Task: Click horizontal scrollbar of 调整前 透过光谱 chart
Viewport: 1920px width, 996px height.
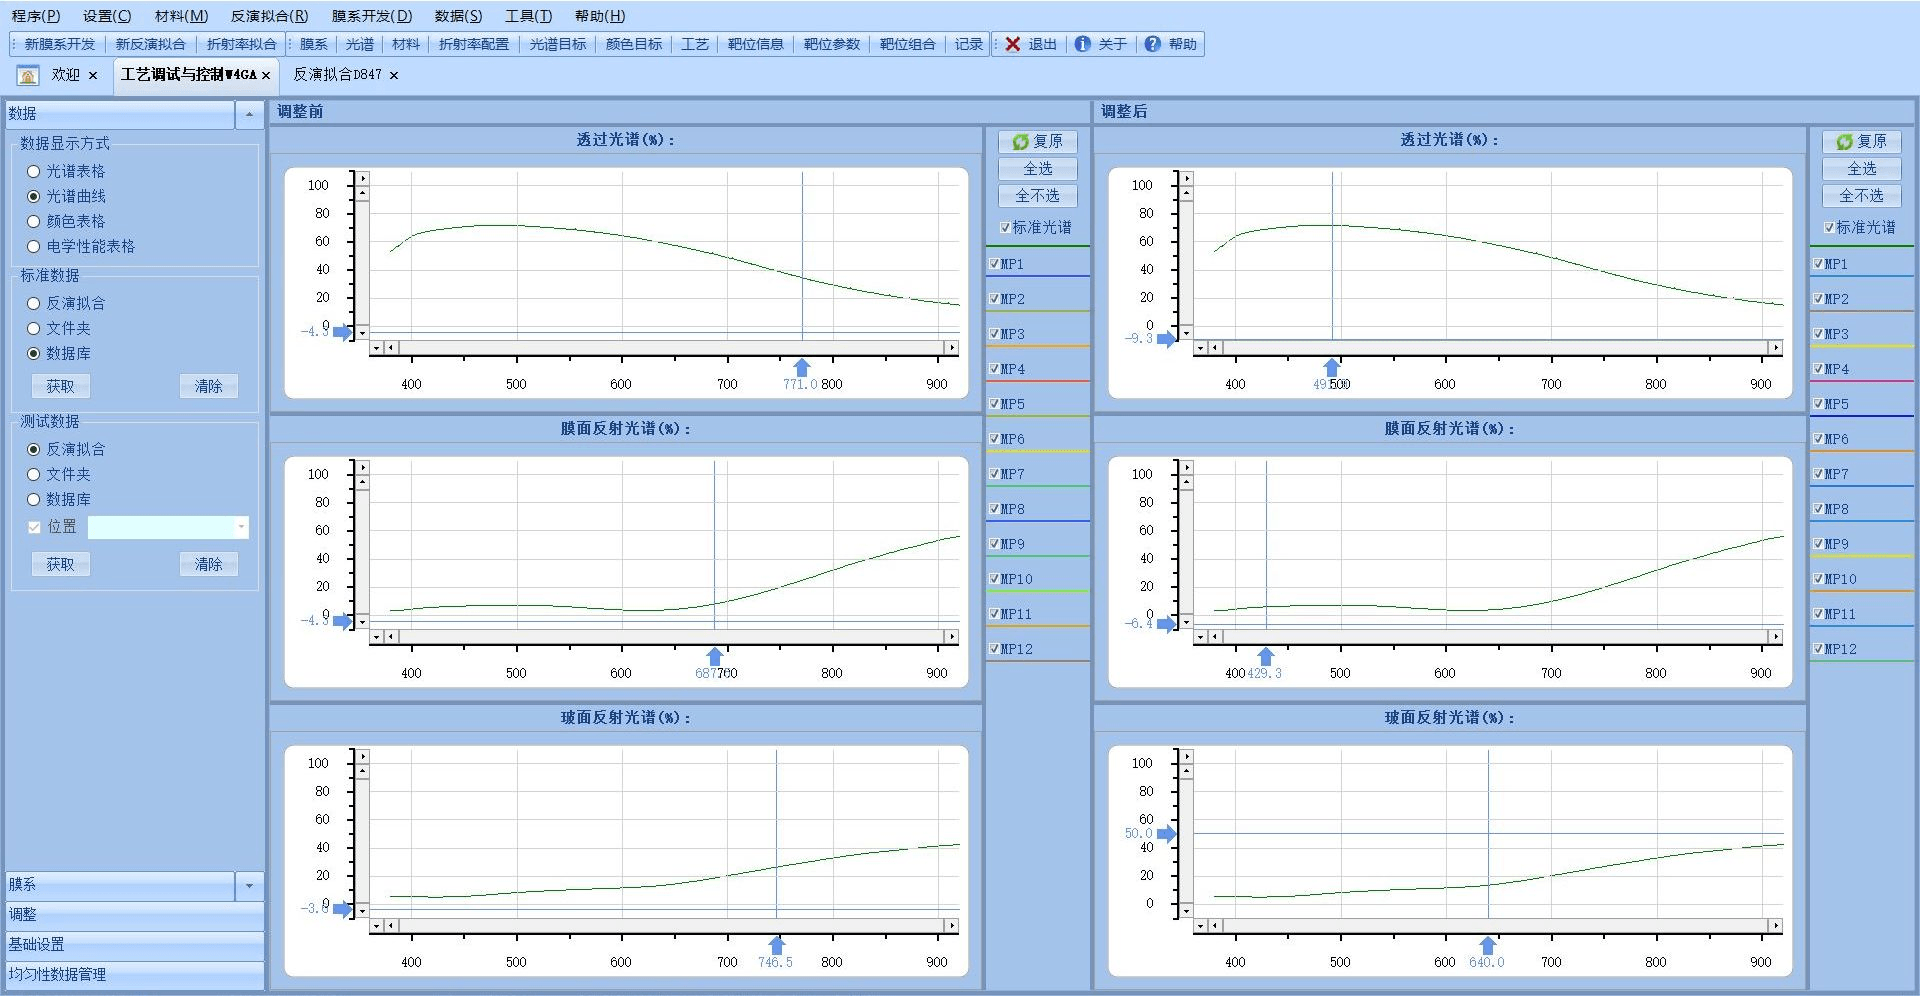Action: (x=665, y=348)
